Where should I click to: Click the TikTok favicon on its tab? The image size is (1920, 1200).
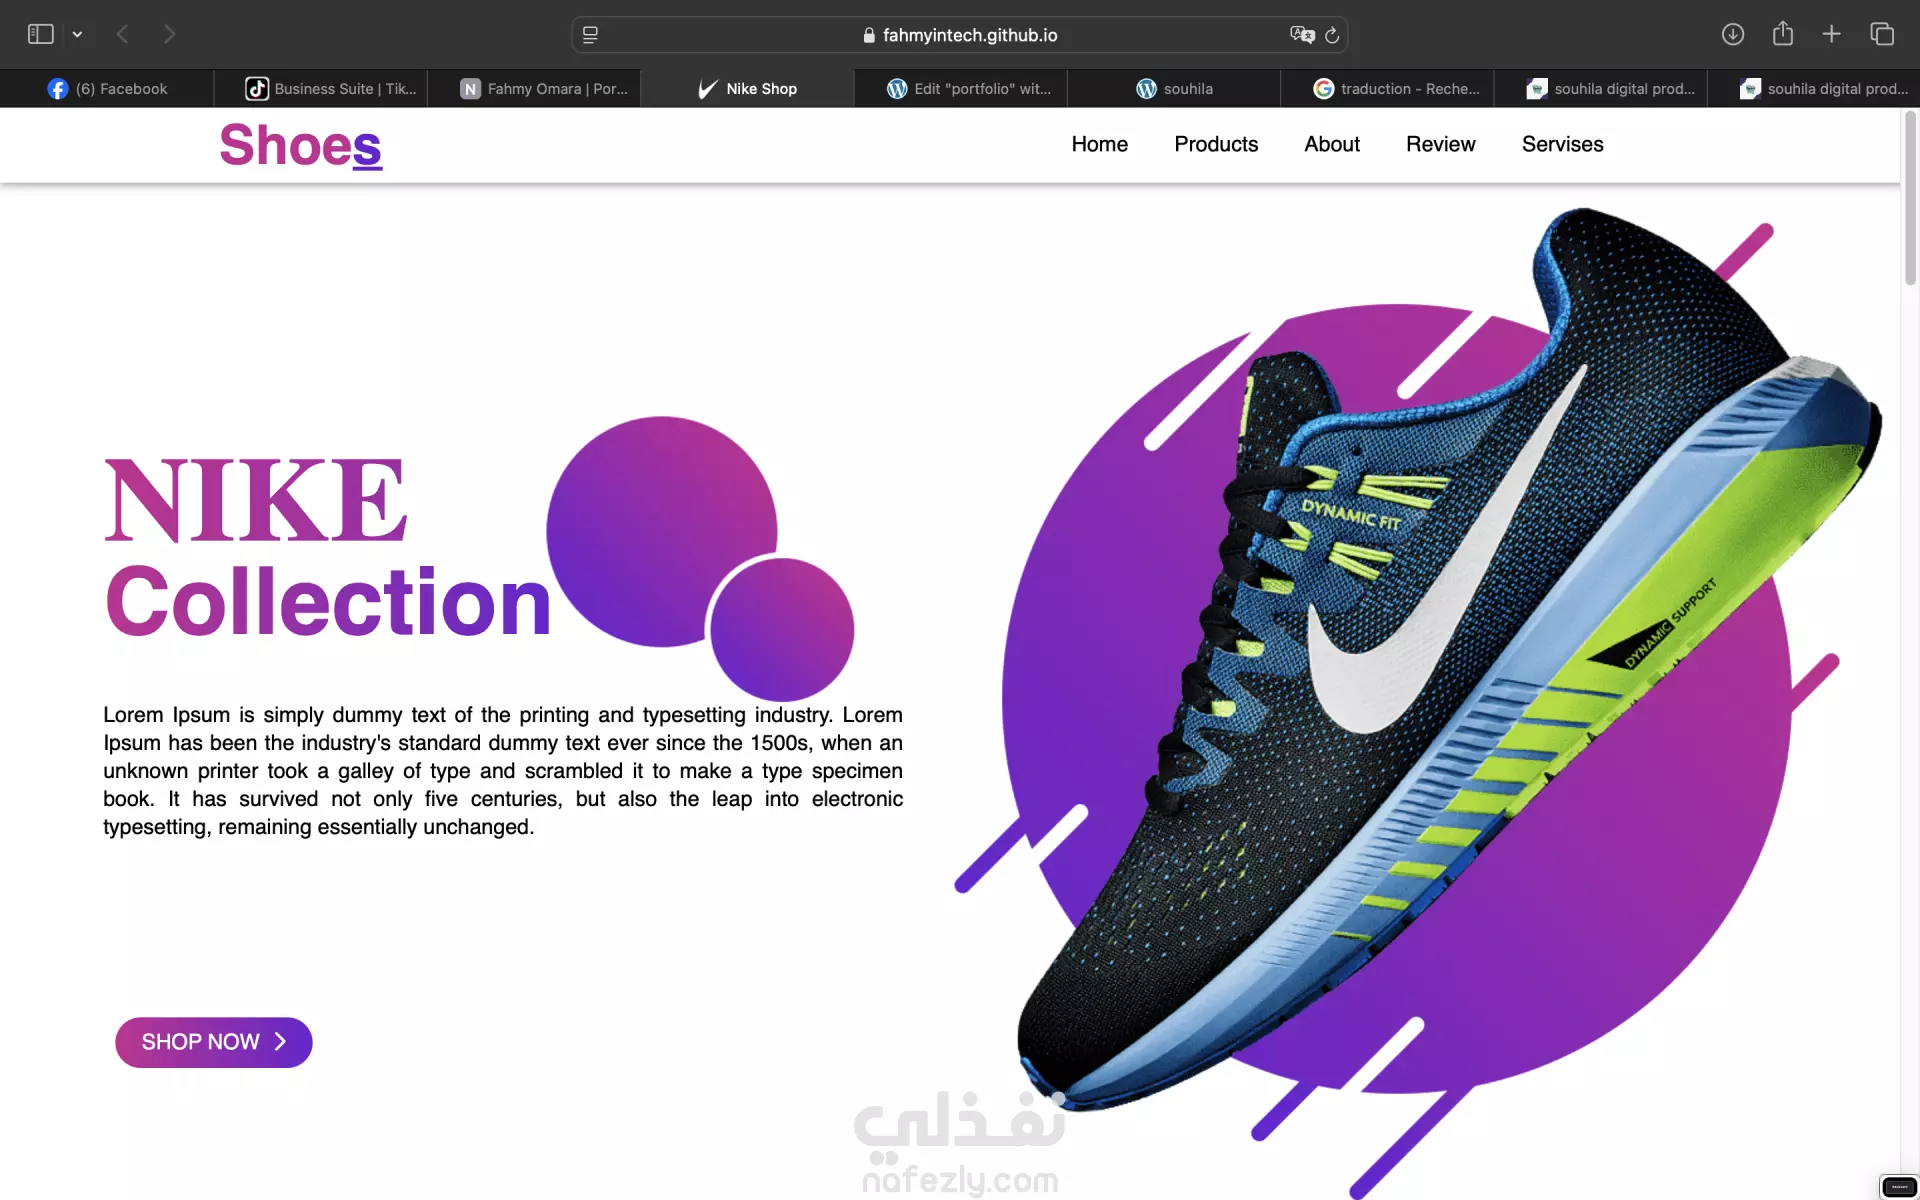coord(257,89)
